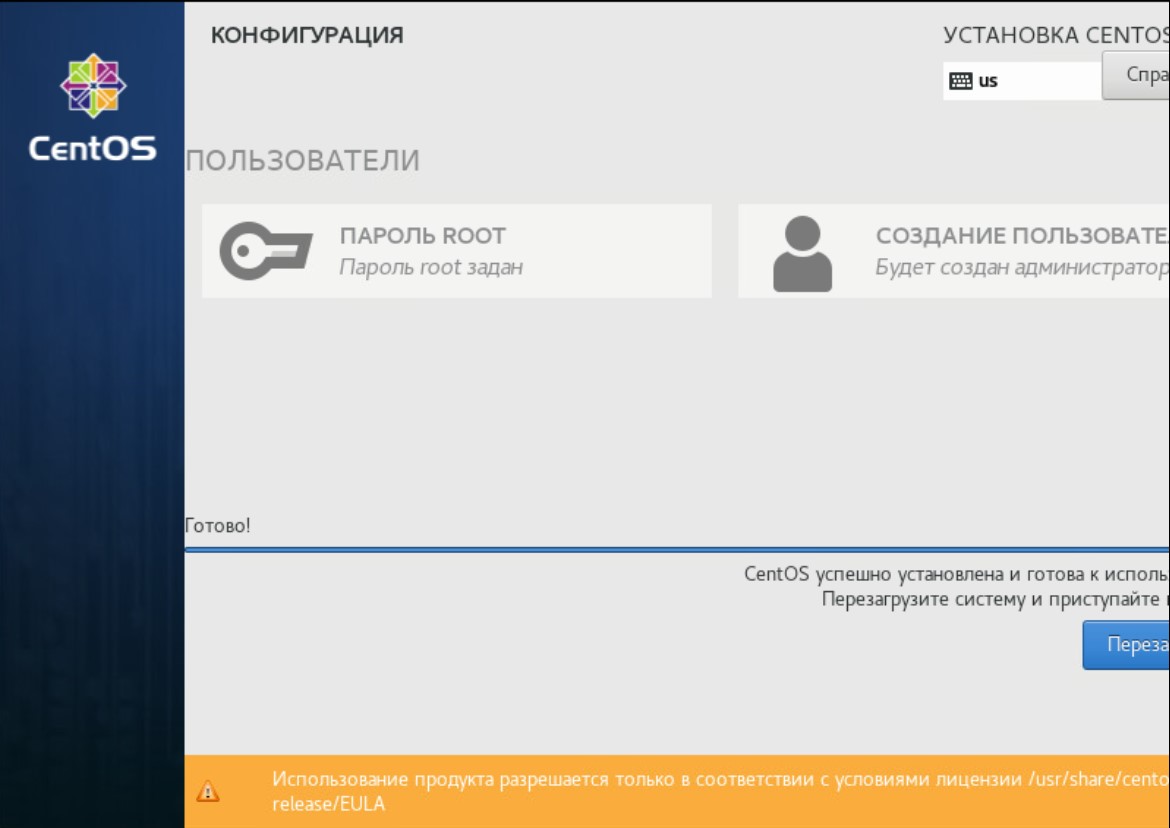Click the 'Готово!' status text
Image resolution: width=1170 pixels, height=828 pixels.
[x=217, y=526]
